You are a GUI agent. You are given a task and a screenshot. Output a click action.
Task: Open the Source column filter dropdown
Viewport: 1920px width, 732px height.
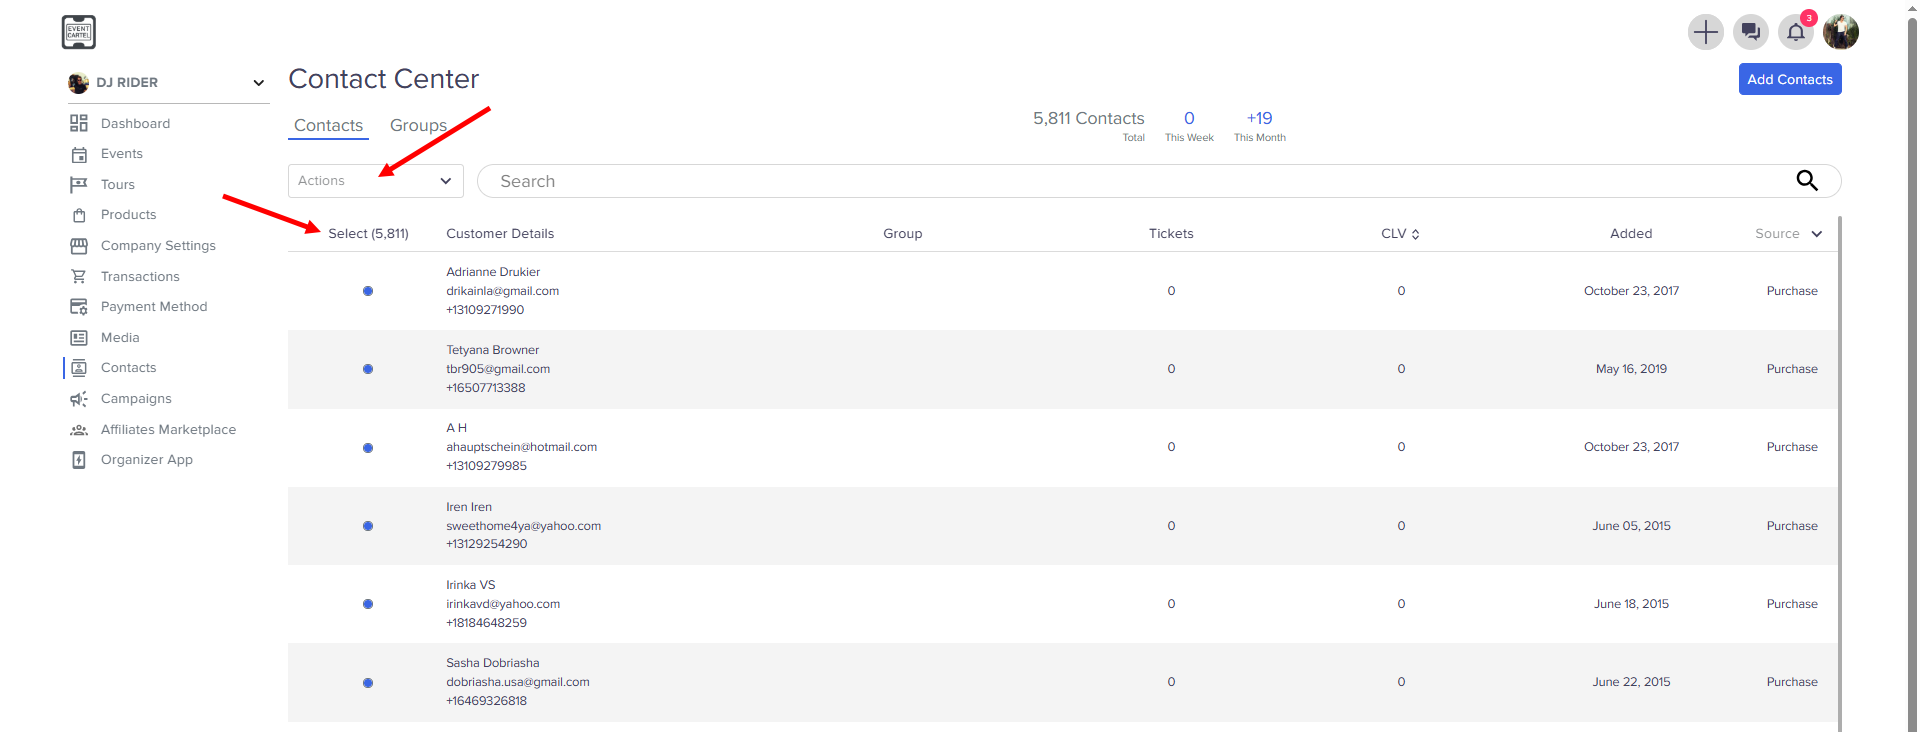click(1789, 234)
